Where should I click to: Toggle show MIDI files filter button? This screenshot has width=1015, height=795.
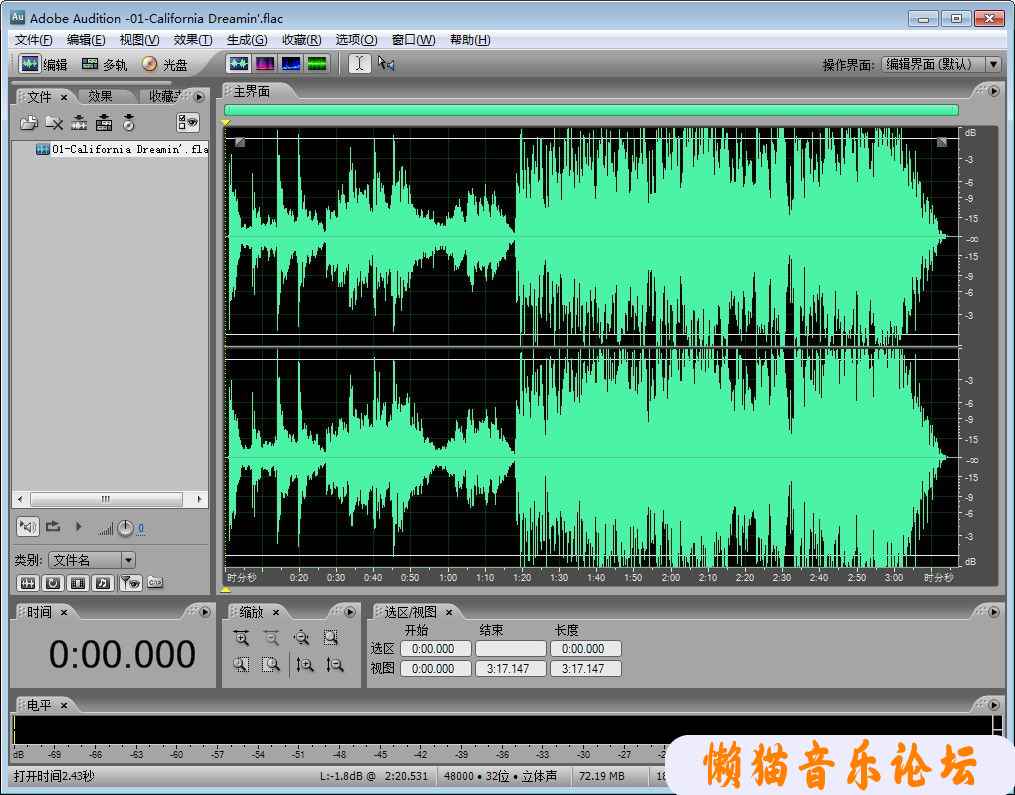(x=104, y=583)
